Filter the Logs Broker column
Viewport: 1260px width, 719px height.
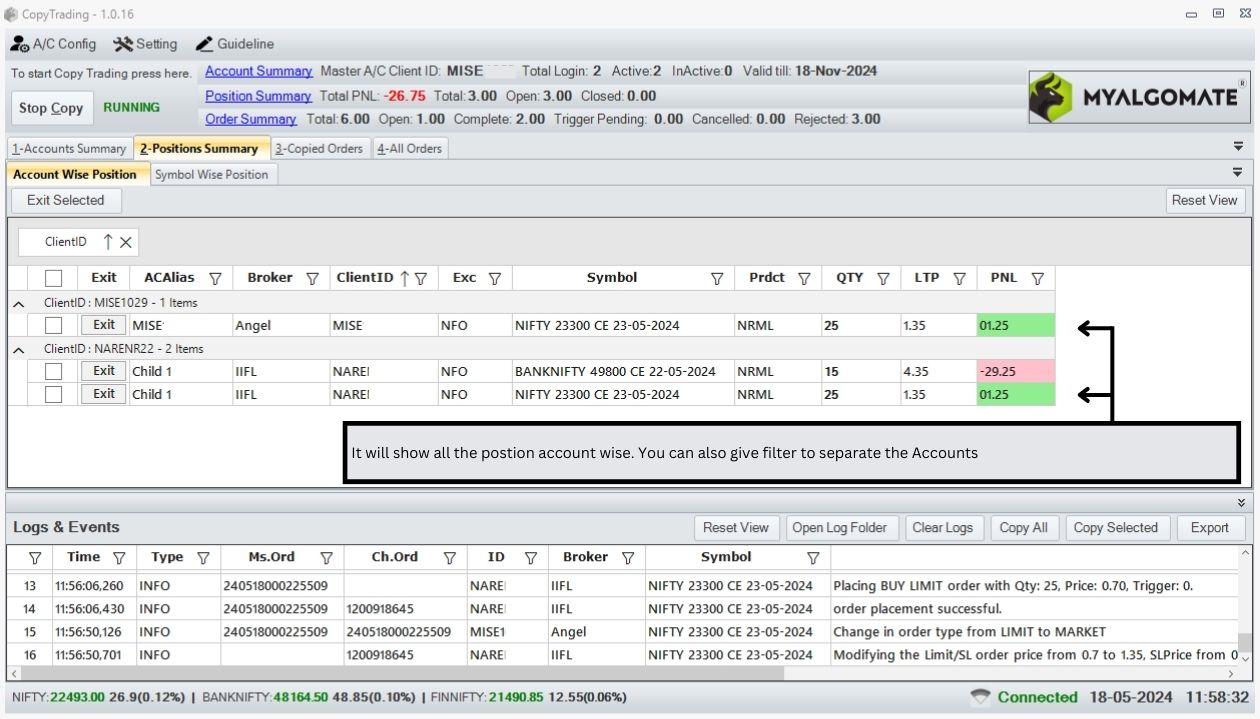pyautogui.click(x=628, y=557)
